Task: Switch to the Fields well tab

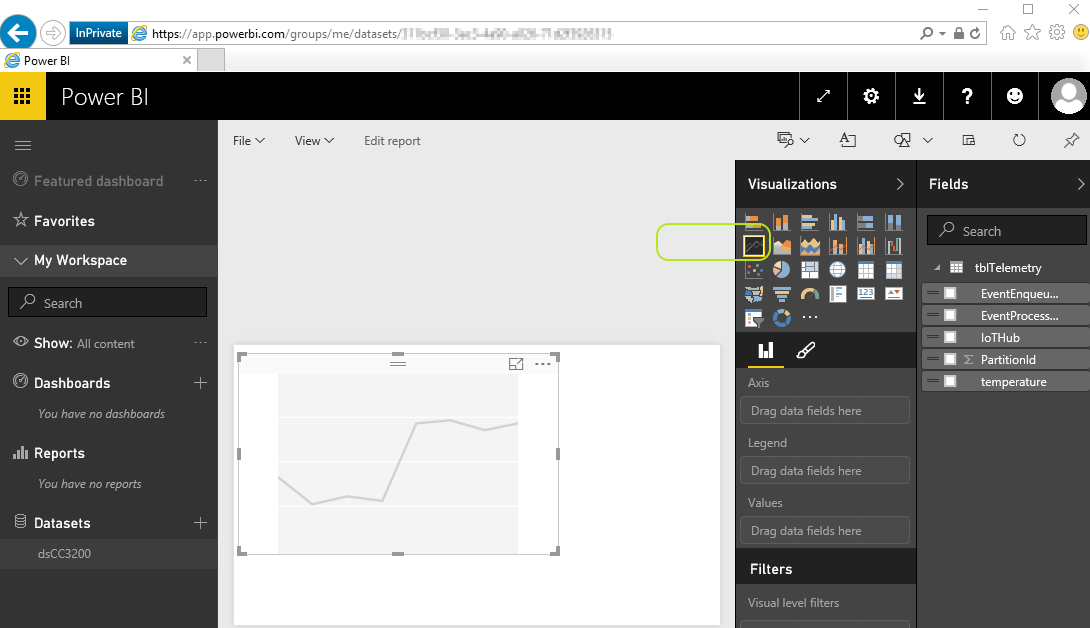Action: [x=765, y=351]
